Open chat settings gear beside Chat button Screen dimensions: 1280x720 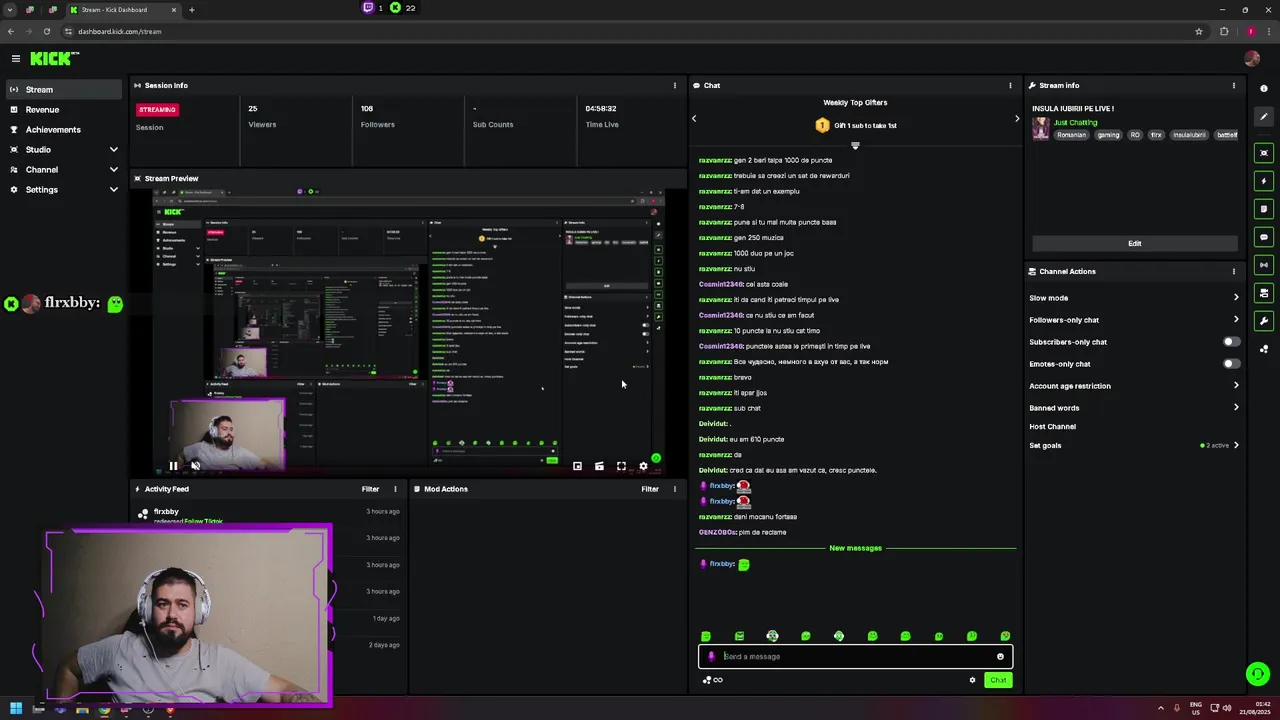(x=972, y=680)
